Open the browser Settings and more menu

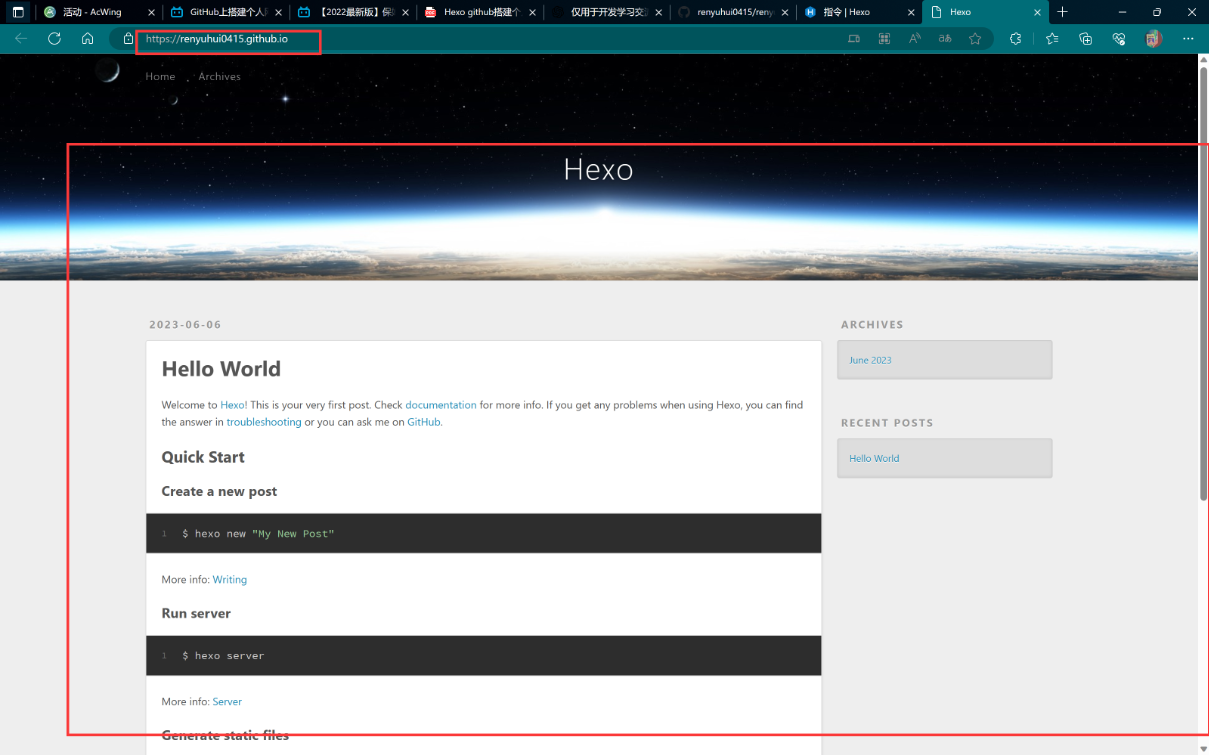1188,38
